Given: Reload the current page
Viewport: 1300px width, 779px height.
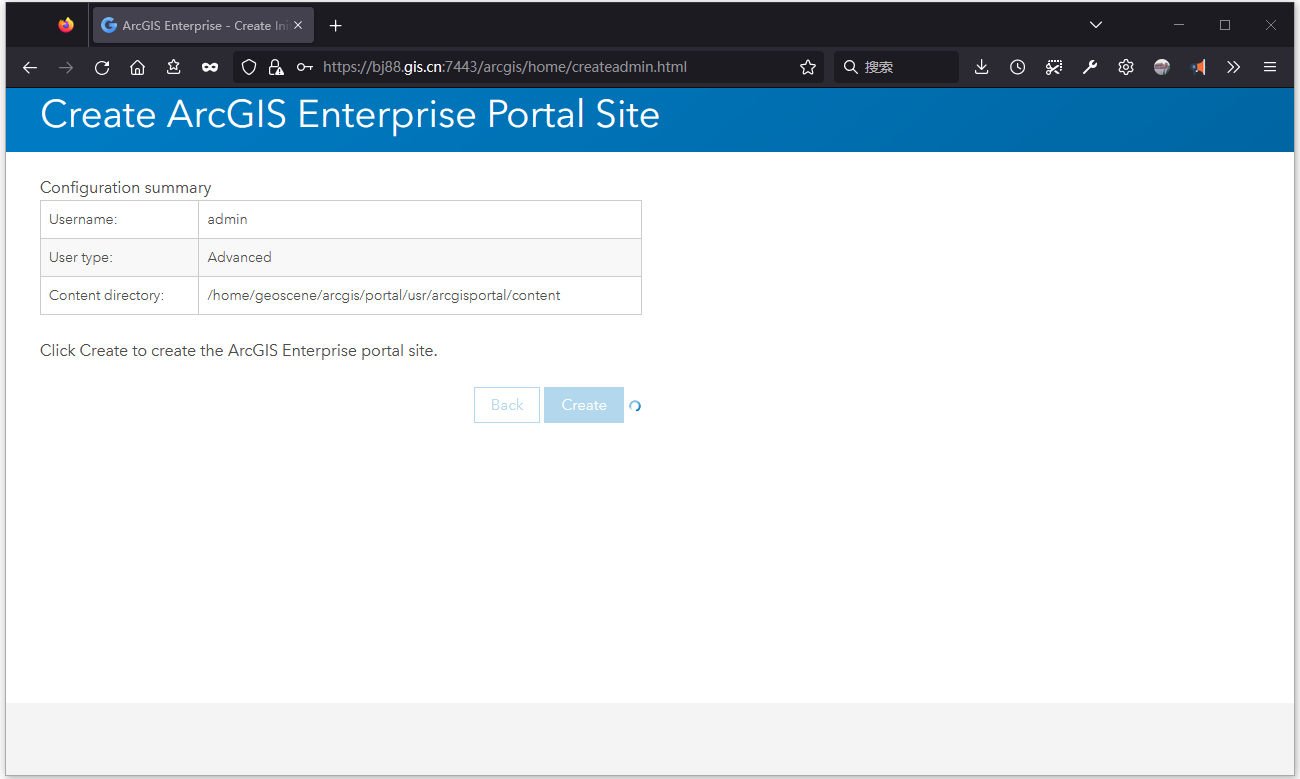Looking at the screenshot, I should coord(102,67).
